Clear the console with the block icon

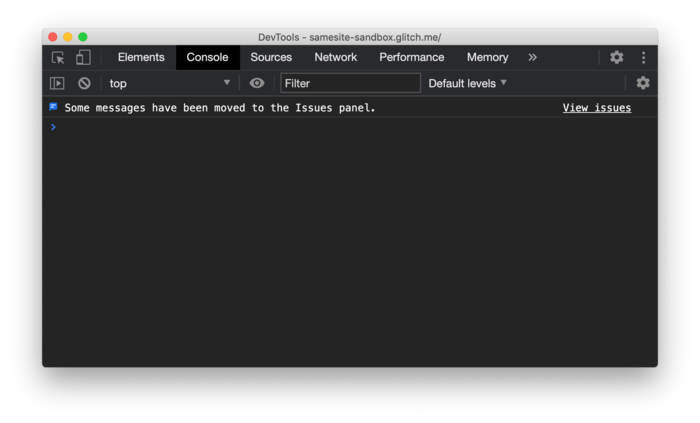pos(84,83)
